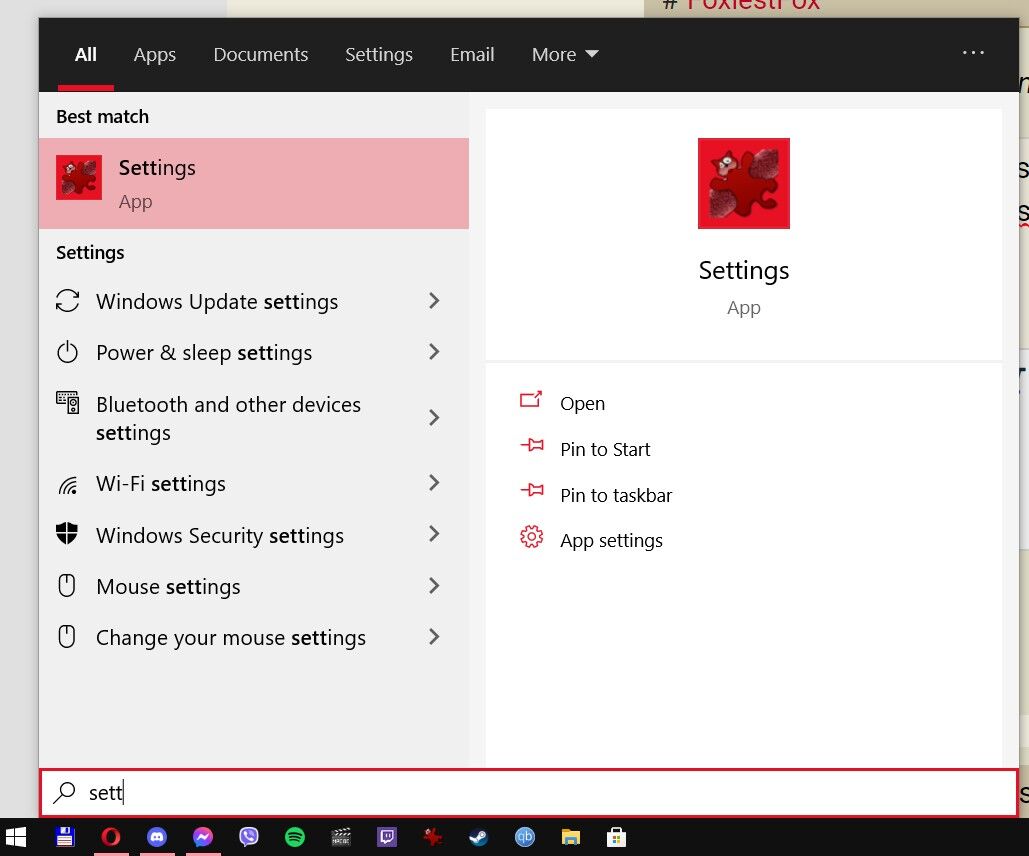Open Microsoft Store from taskbar
1029x856 pixels.
click(x=616, y=837)
